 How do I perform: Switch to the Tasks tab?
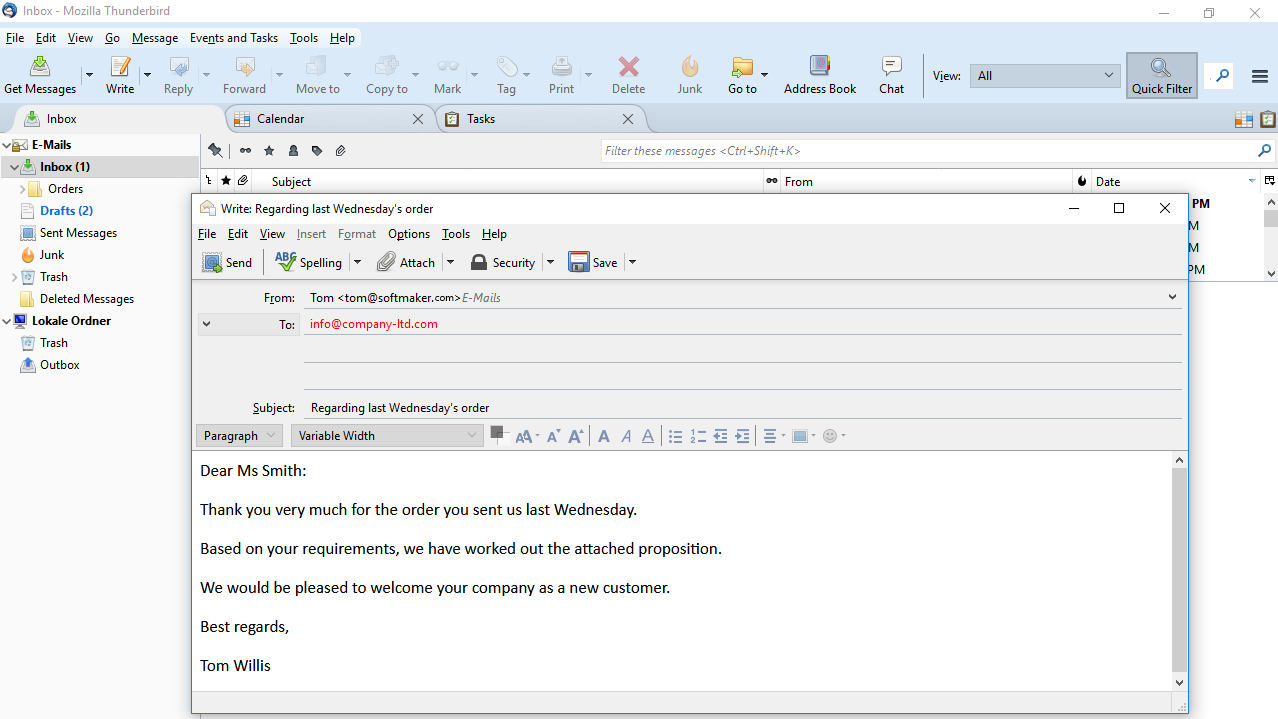[540, 119]
